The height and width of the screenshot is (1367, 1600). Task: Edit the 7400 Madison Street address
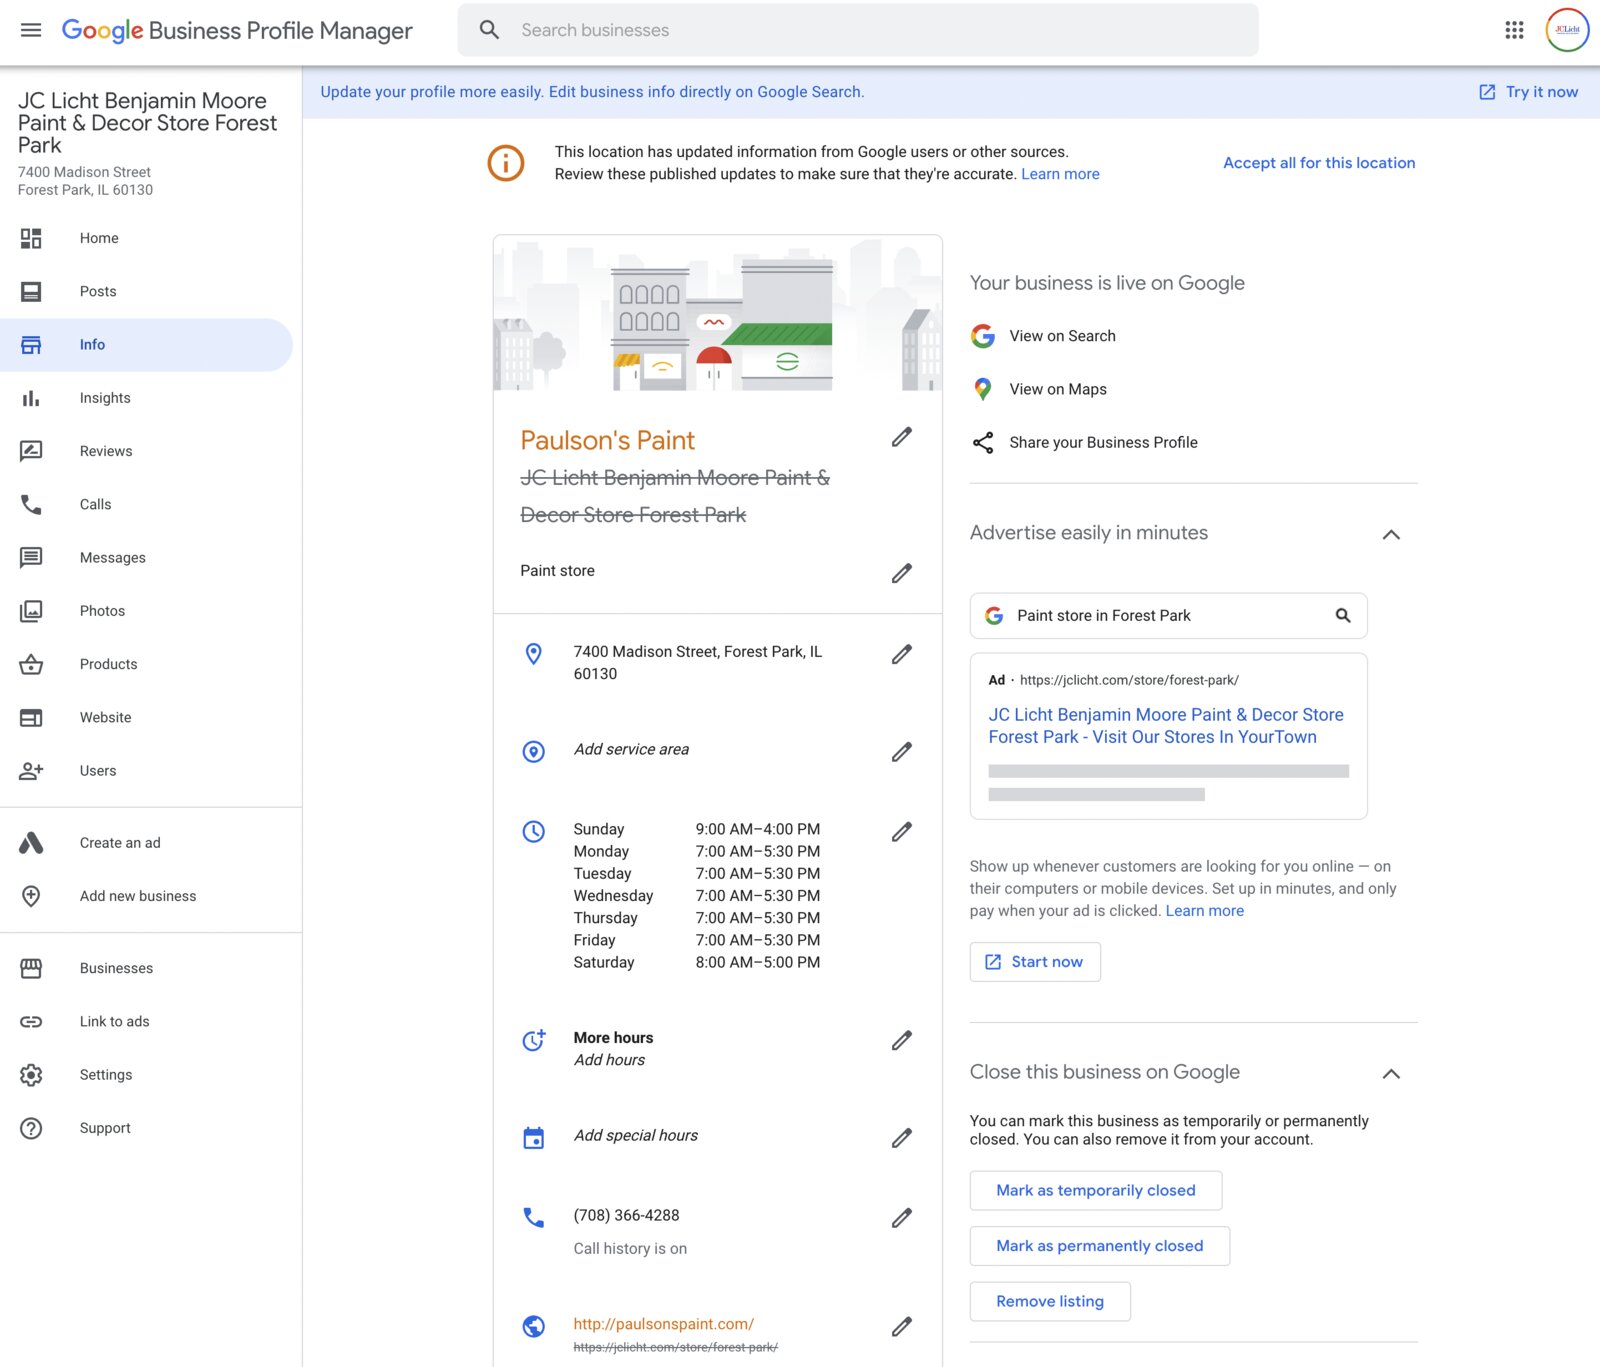click(x=902, y=654)
